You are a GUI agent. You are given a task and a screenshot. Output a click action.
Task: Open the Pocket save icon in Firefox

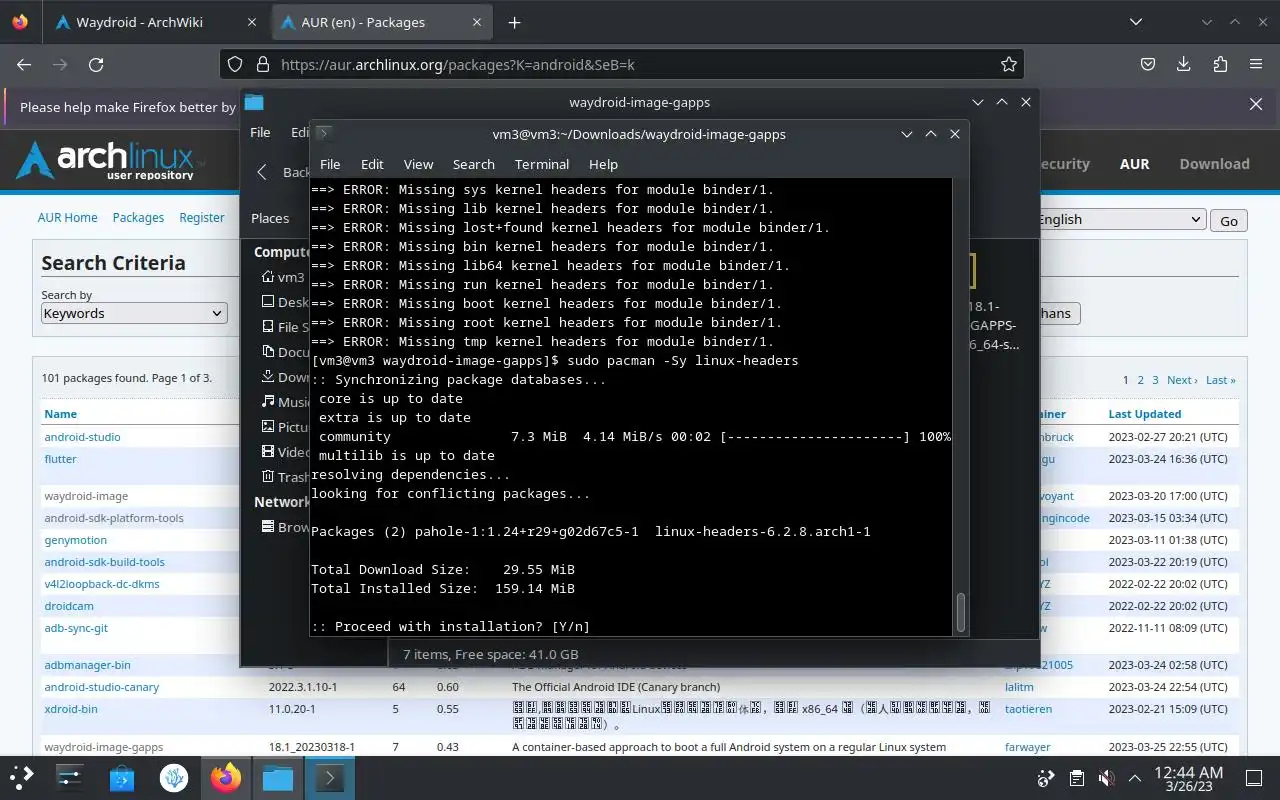(1149, 64)
